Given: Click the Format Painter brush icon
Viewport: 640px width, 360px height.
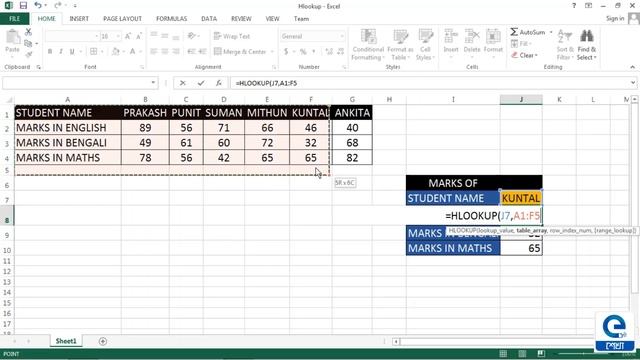Looking at the screenshot, I should coord(28,54).
